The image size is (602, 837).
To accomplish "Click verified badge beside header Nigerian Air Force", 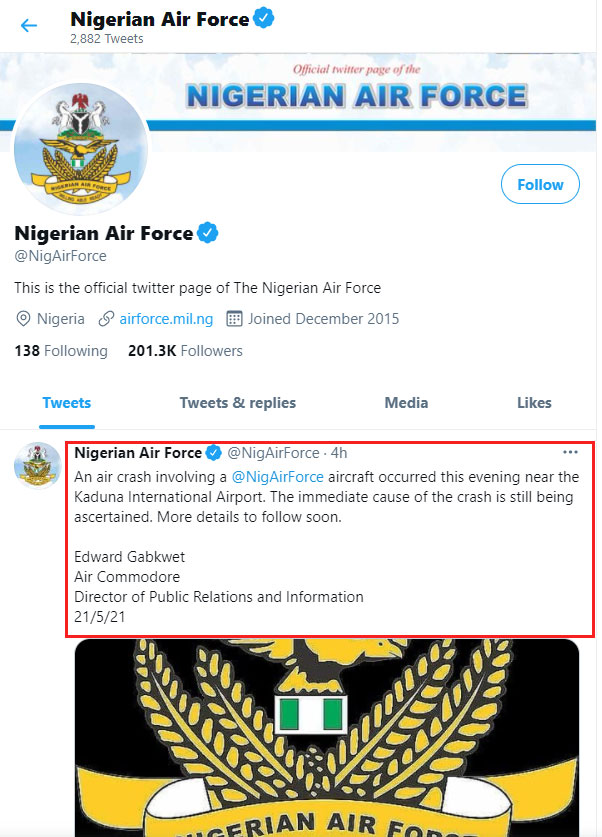I will pyautogui.click(x=265, y=18).
